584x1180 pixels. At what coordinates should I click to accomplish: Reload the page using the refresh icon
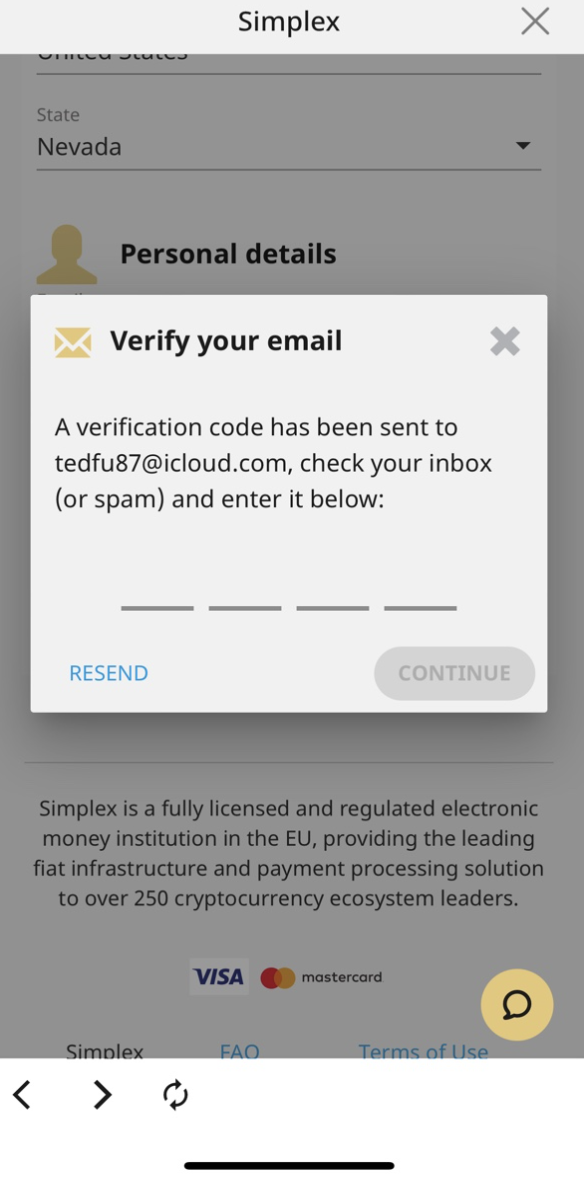pyautogui.click(x=175, y=1095)
